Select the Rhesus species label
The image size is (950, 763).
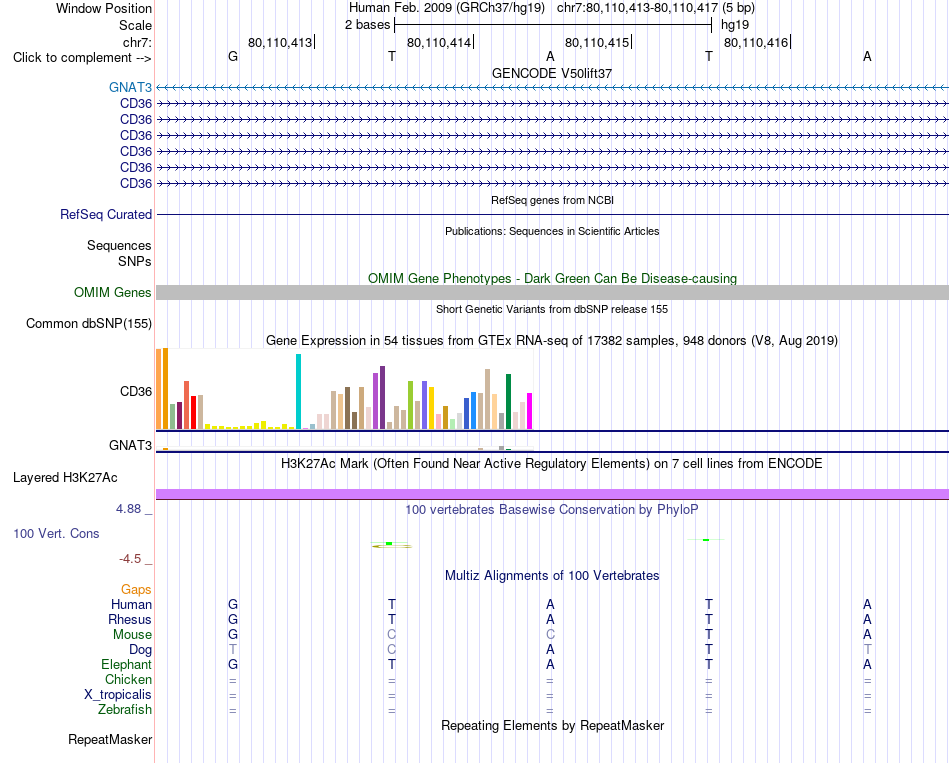tap(130, 619)
